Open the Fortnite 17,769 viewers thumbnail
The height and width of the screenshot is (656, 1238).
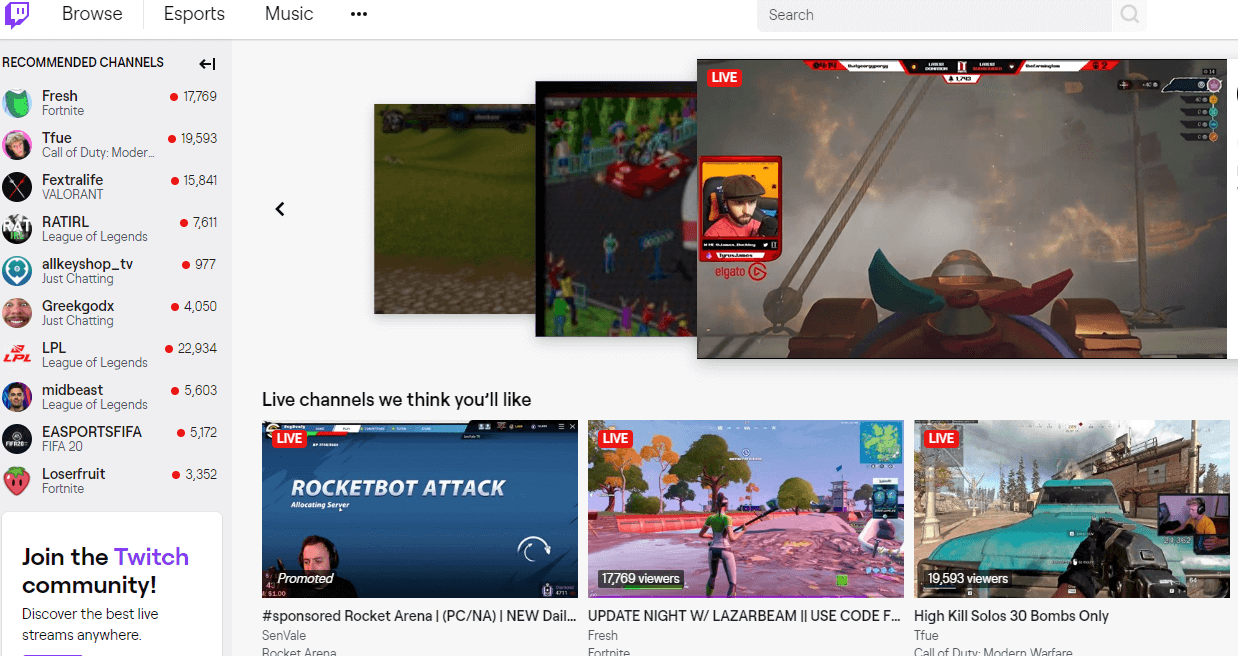pyautogui.click(x=746, y=509)
